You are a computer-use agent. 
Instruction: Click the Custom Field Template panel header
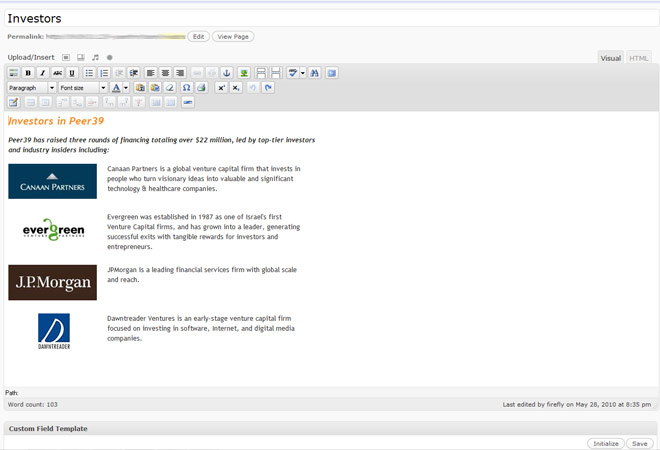(331, 429)
